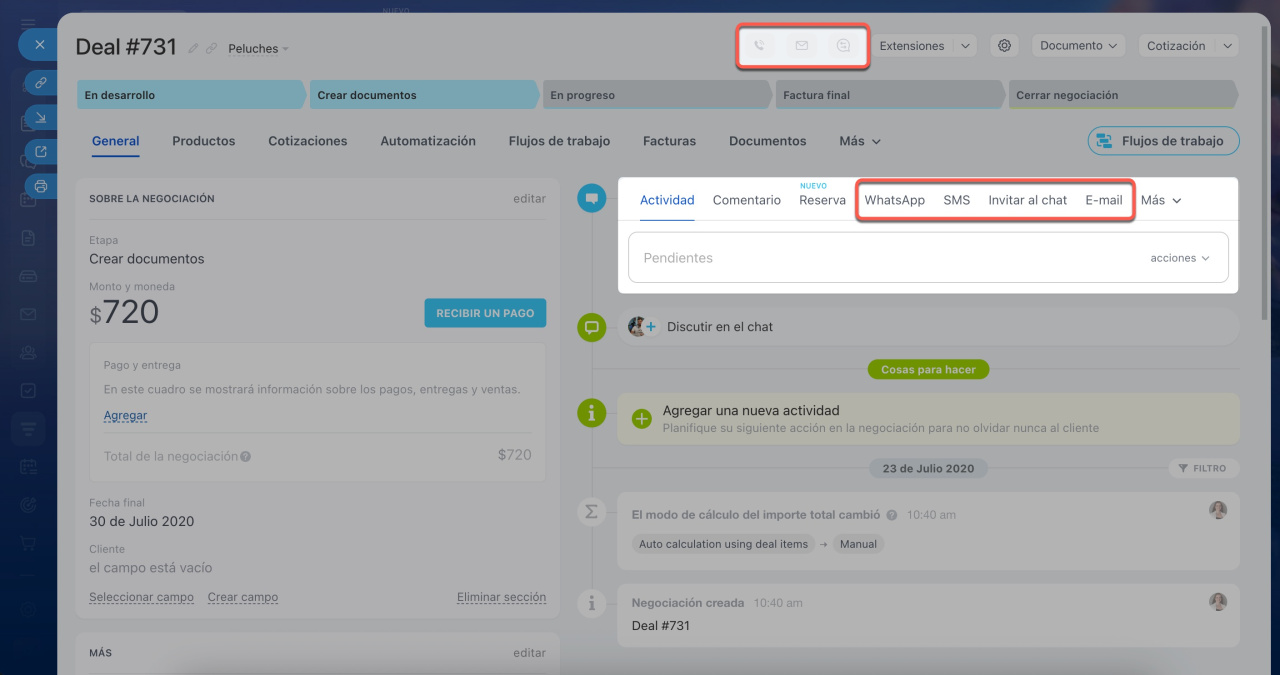Click the pencil icon to rename deal
Viewport: 1280px width, 675px height.
point(193,48)
